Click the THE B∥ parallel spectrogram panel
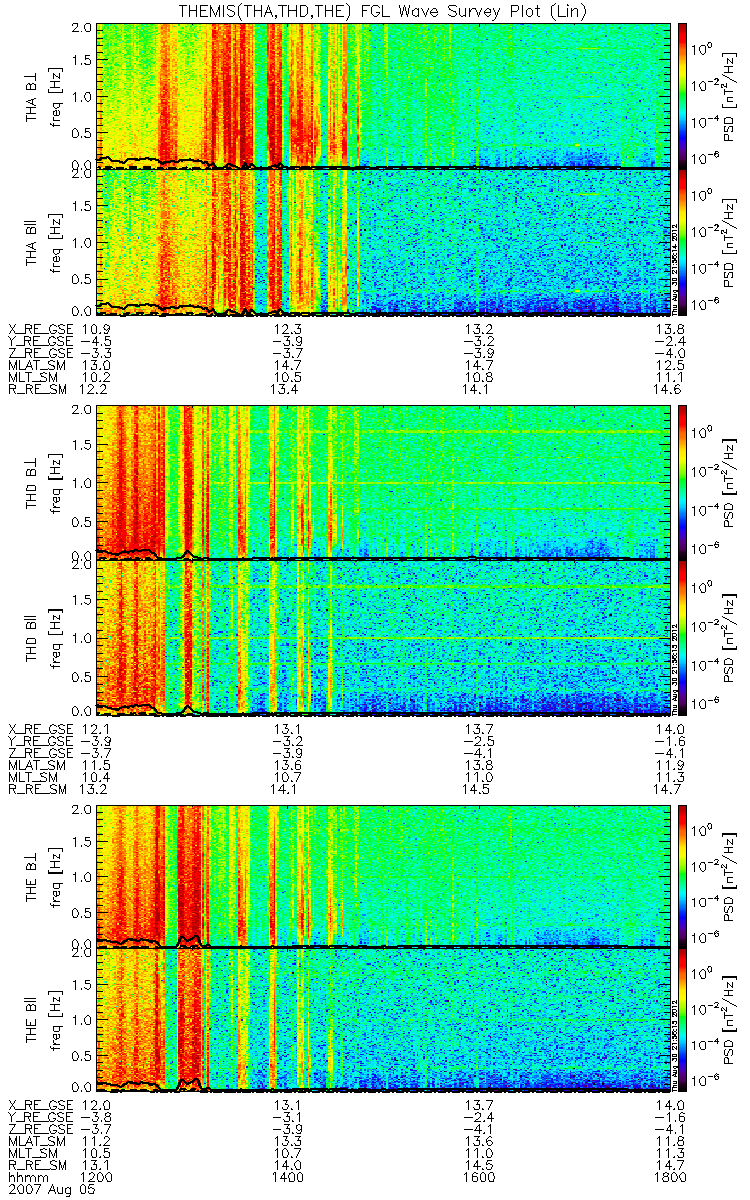 [383, 1019]
